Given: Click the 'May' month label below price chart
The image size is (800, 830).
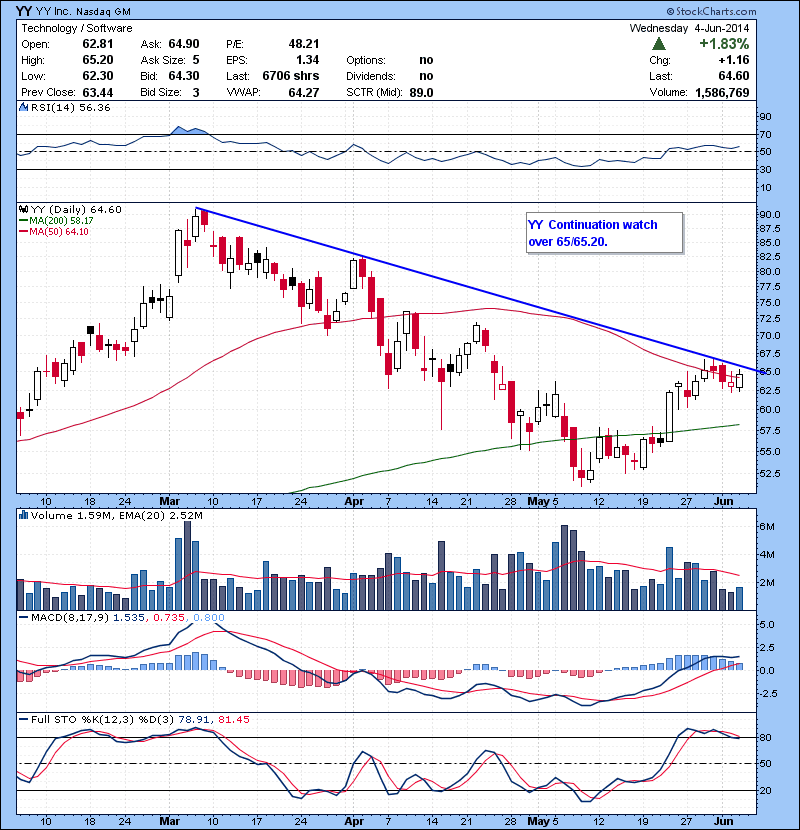Looking at the screenshot, I should [540, 498].
